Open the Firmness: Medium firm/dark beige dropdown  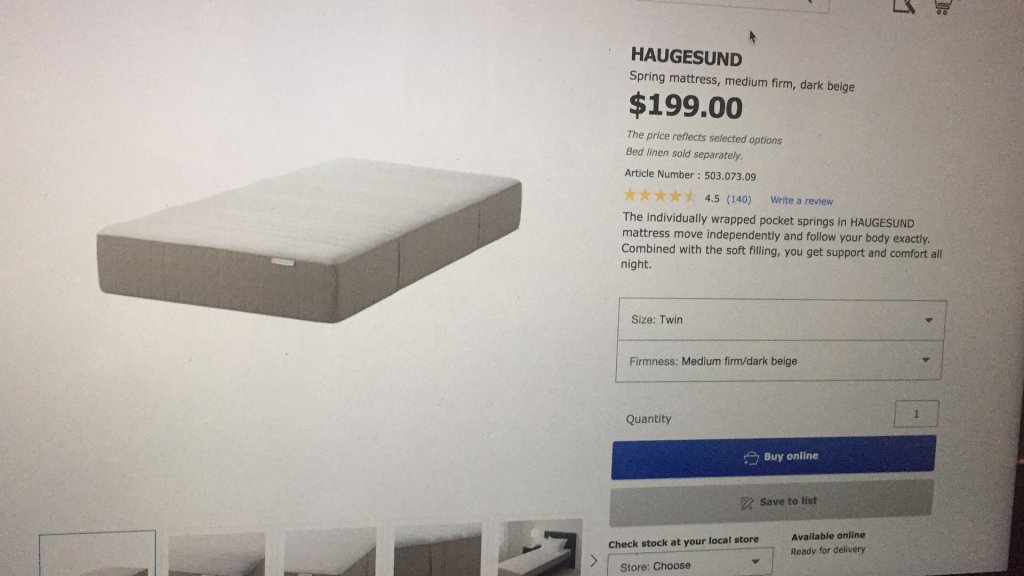(779, 360)
